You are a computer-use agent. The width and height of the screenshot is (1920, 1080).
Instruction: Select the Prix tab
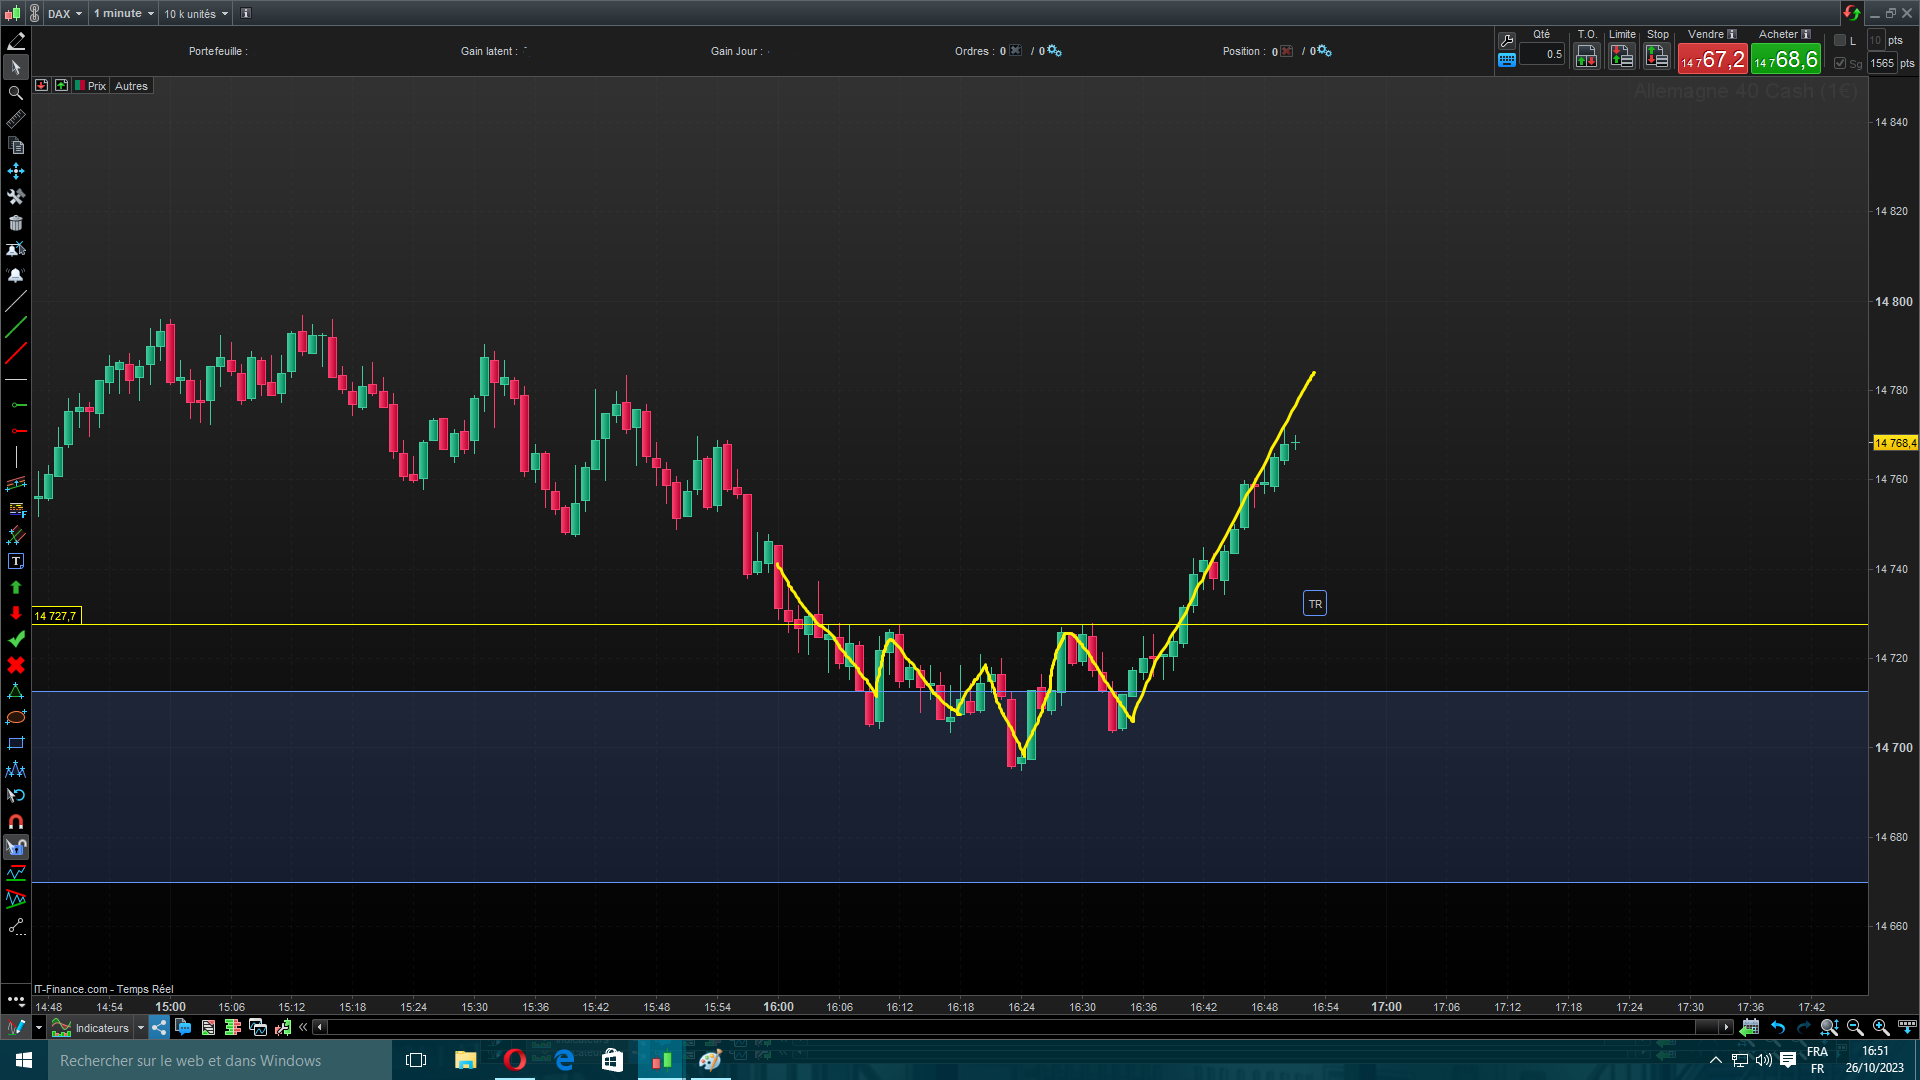click(x=96, y=86)
